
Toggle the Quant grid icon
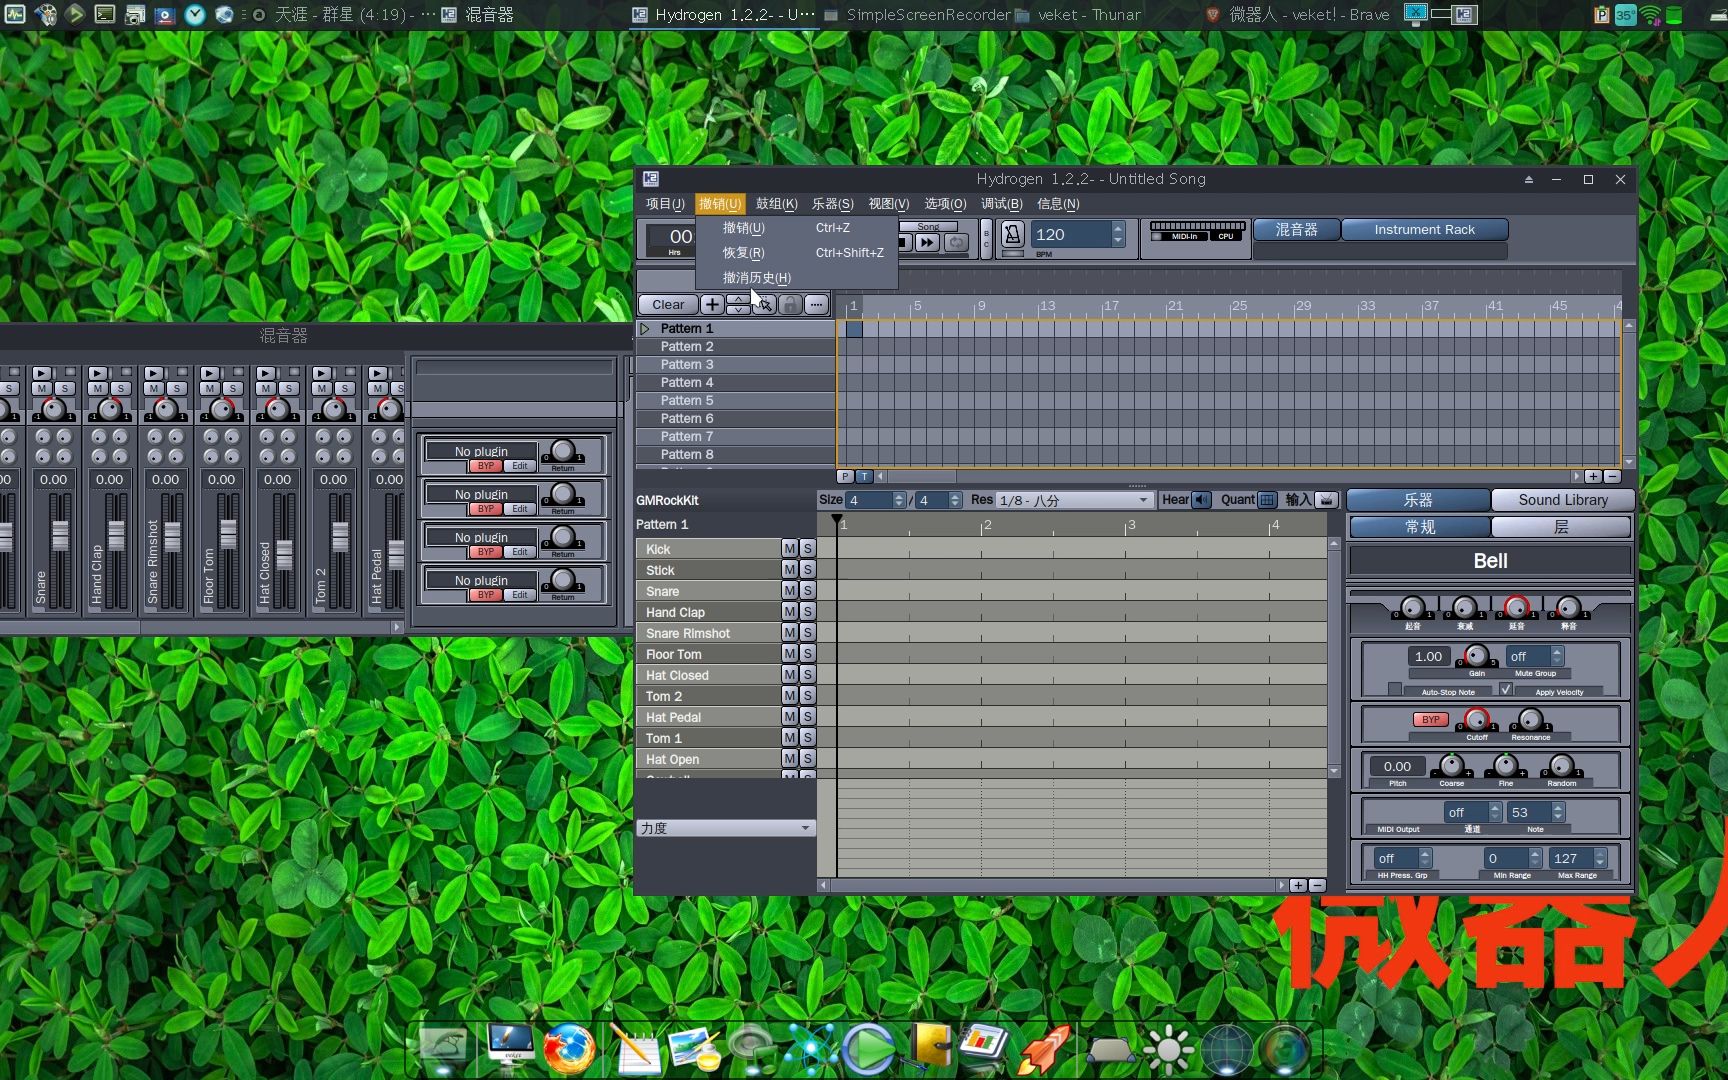(1267, 500)
